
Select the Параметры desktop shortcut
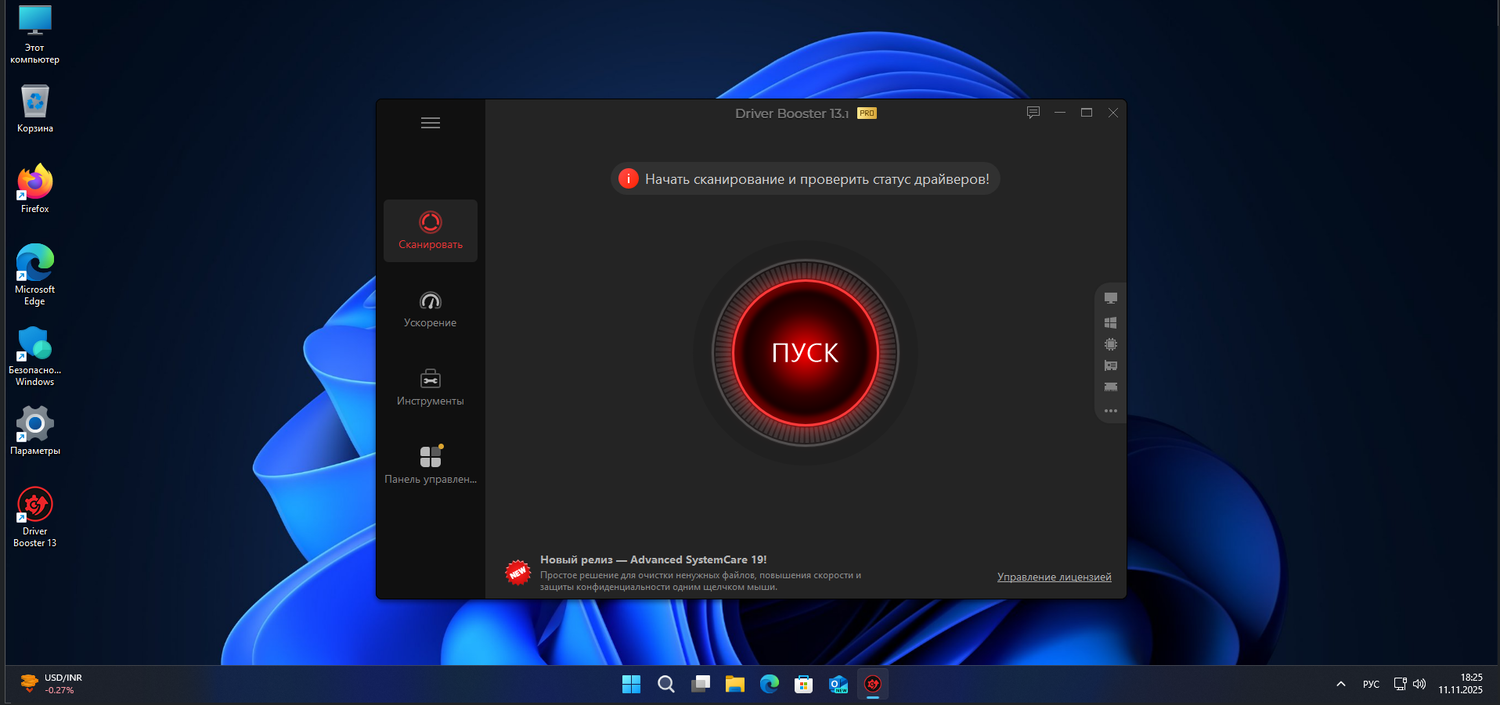(35, 431)
